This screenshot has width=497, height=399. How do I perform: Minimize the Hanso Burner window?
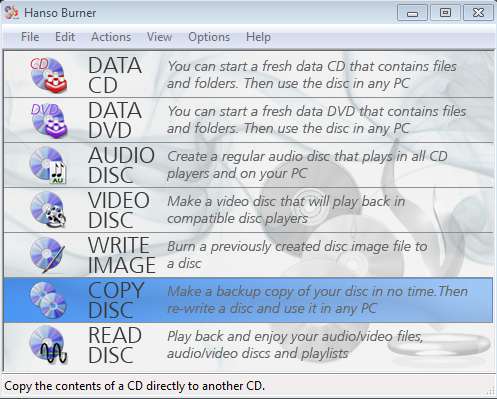coord(412,13)
